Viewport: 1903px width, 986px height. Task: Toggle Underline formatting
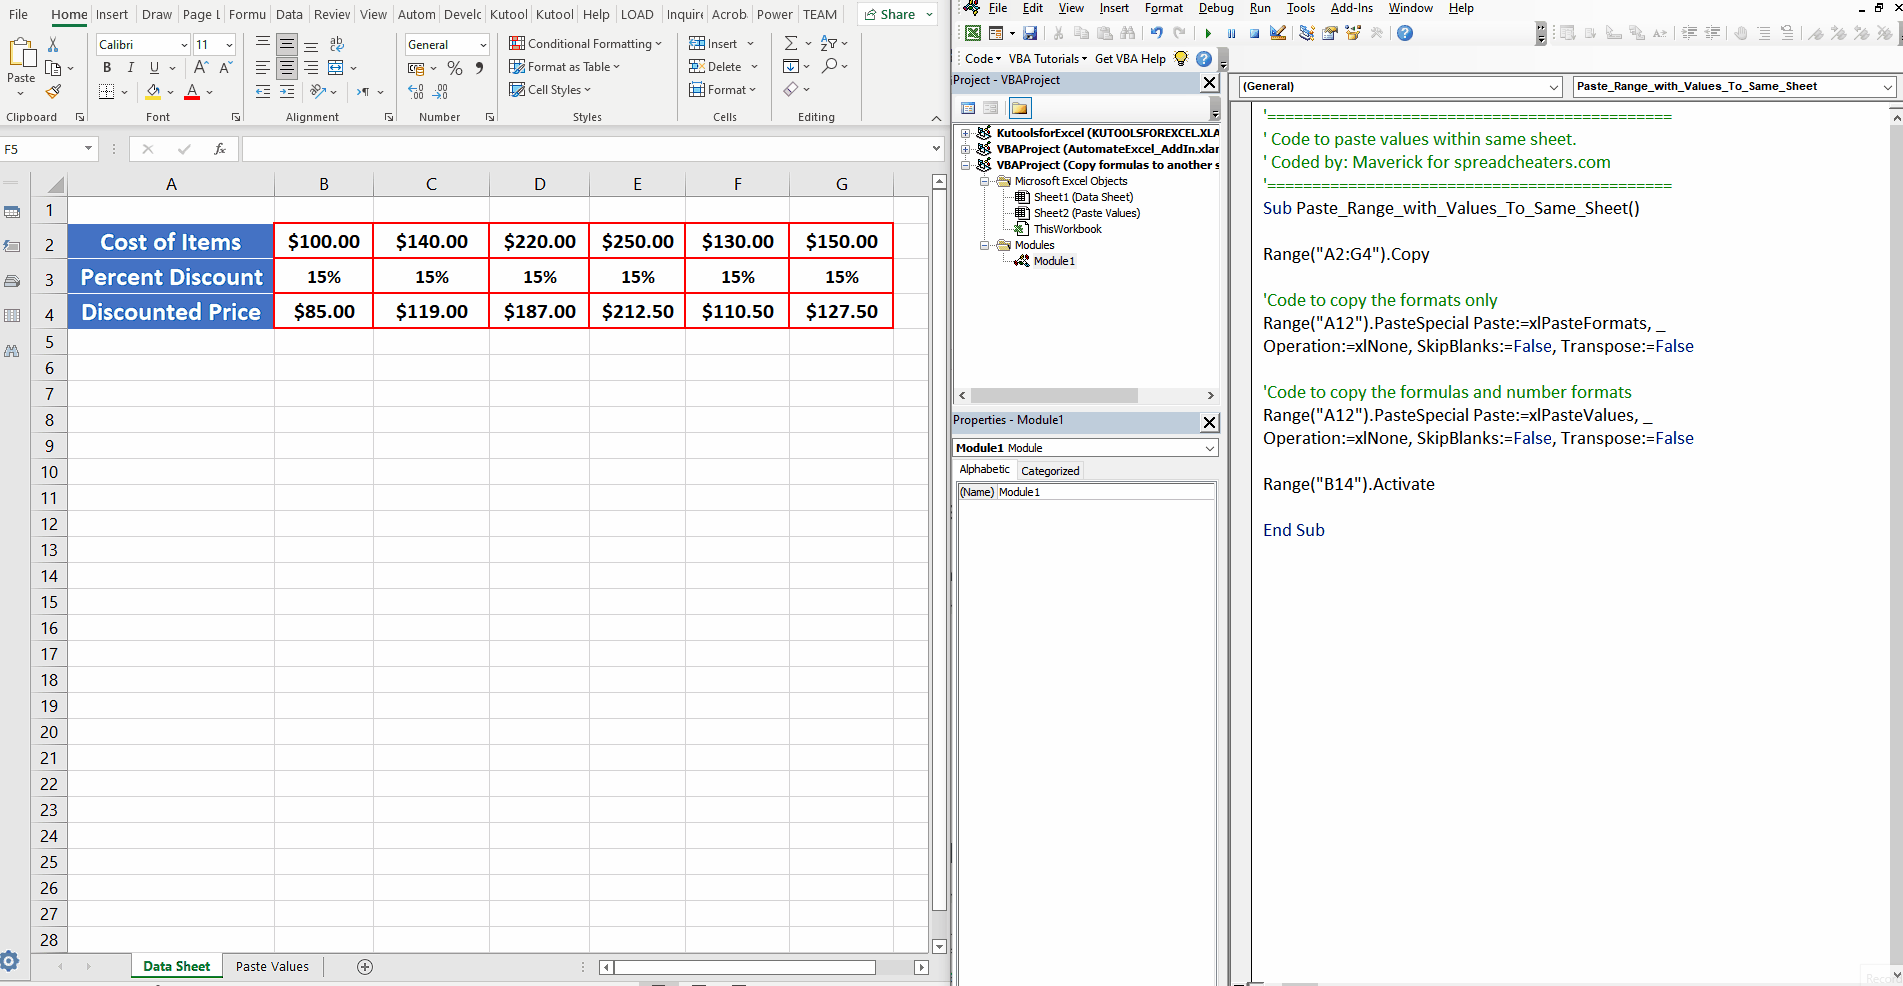tap(154, 67)
